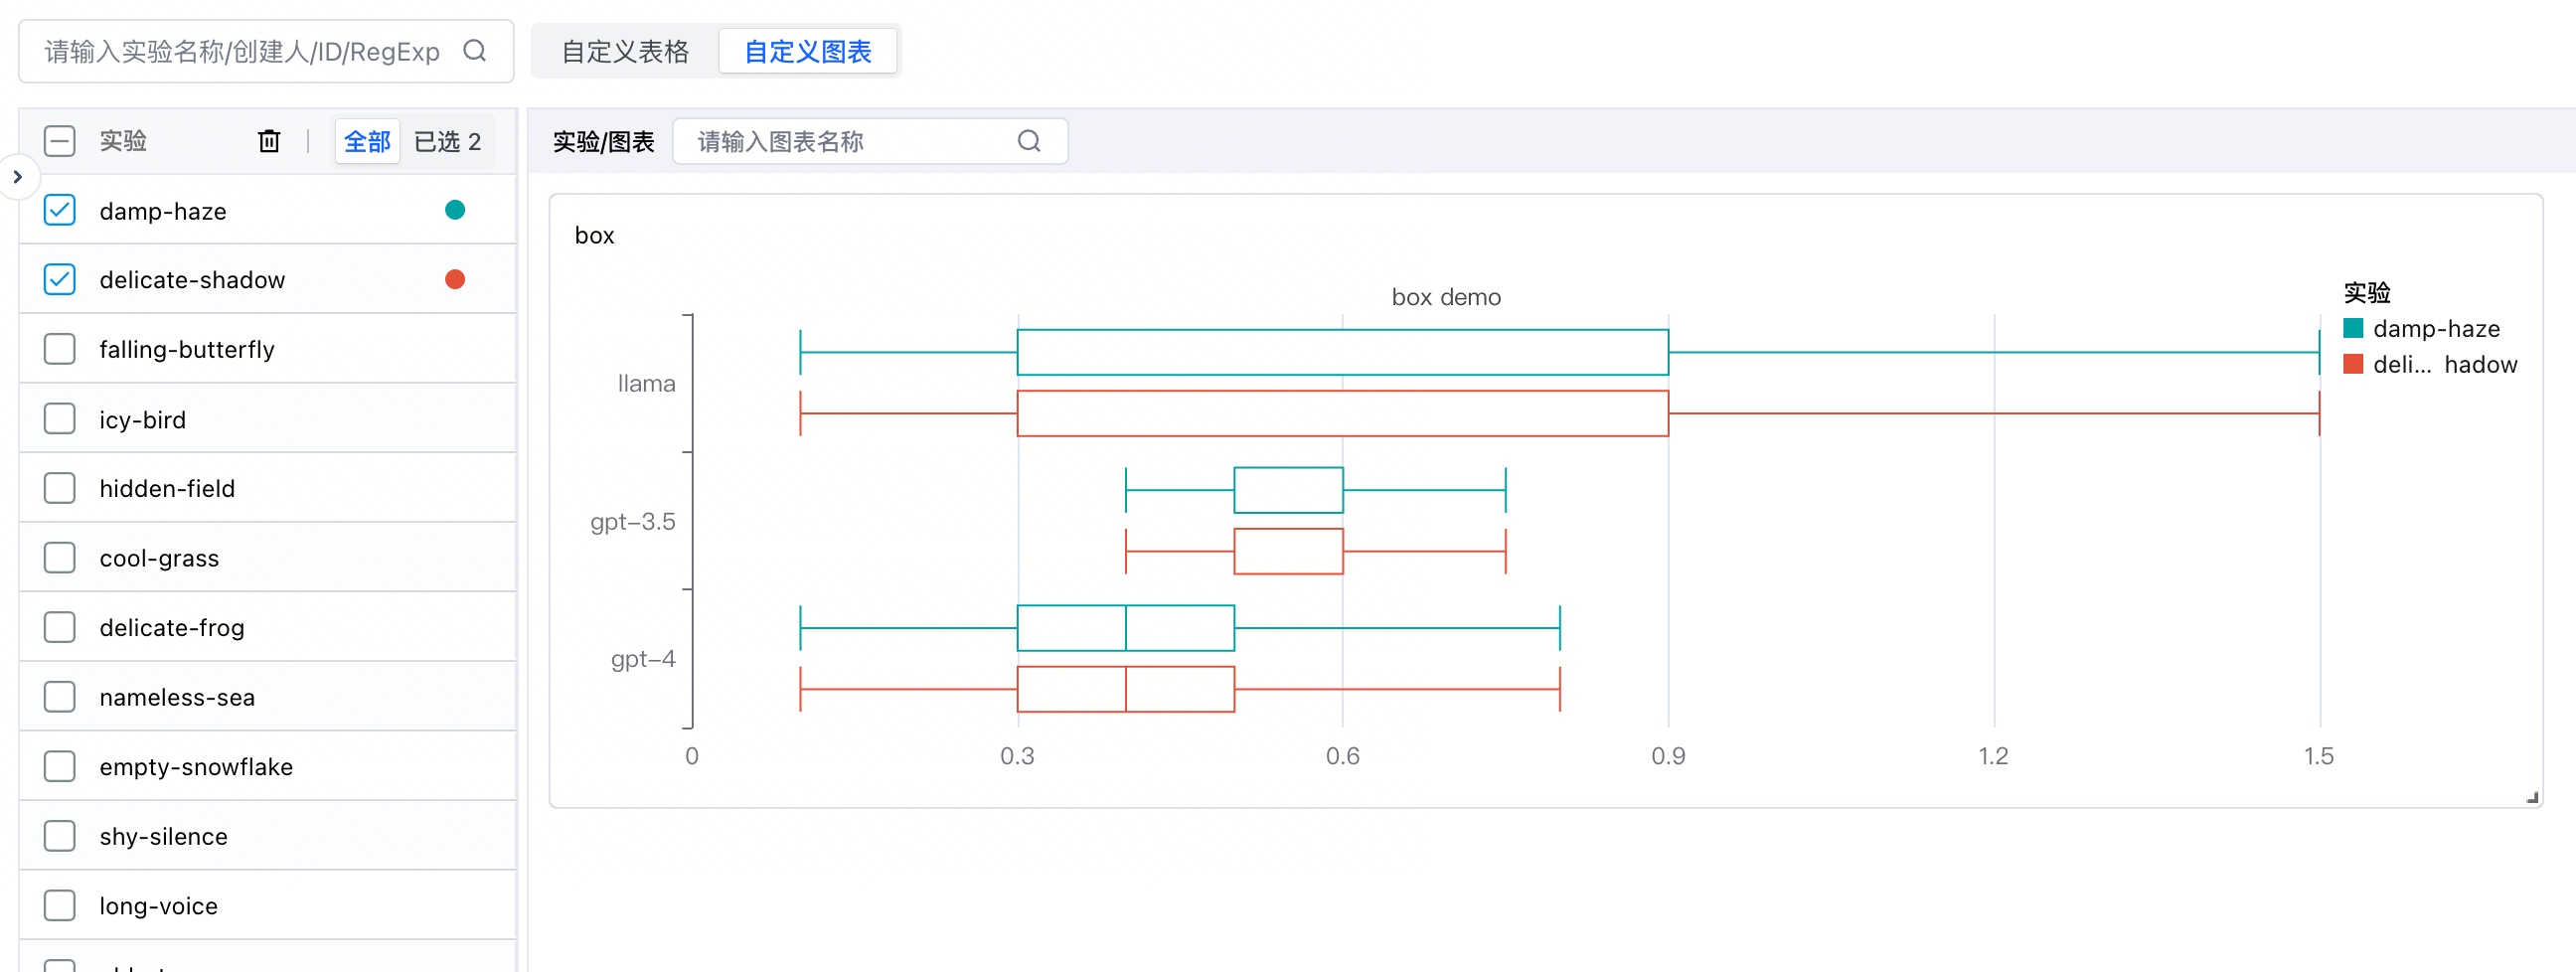2576x972 pixels.
Task: Switch to the 自定义表格 tab
Action: click(x=625, y=51)
